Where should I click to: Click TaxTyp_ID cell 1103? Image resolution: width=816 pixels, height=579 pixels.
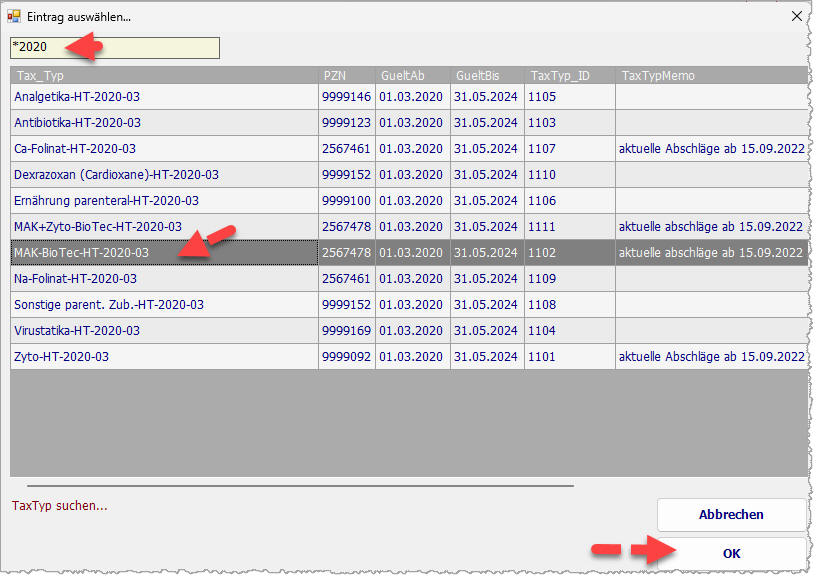570,123
